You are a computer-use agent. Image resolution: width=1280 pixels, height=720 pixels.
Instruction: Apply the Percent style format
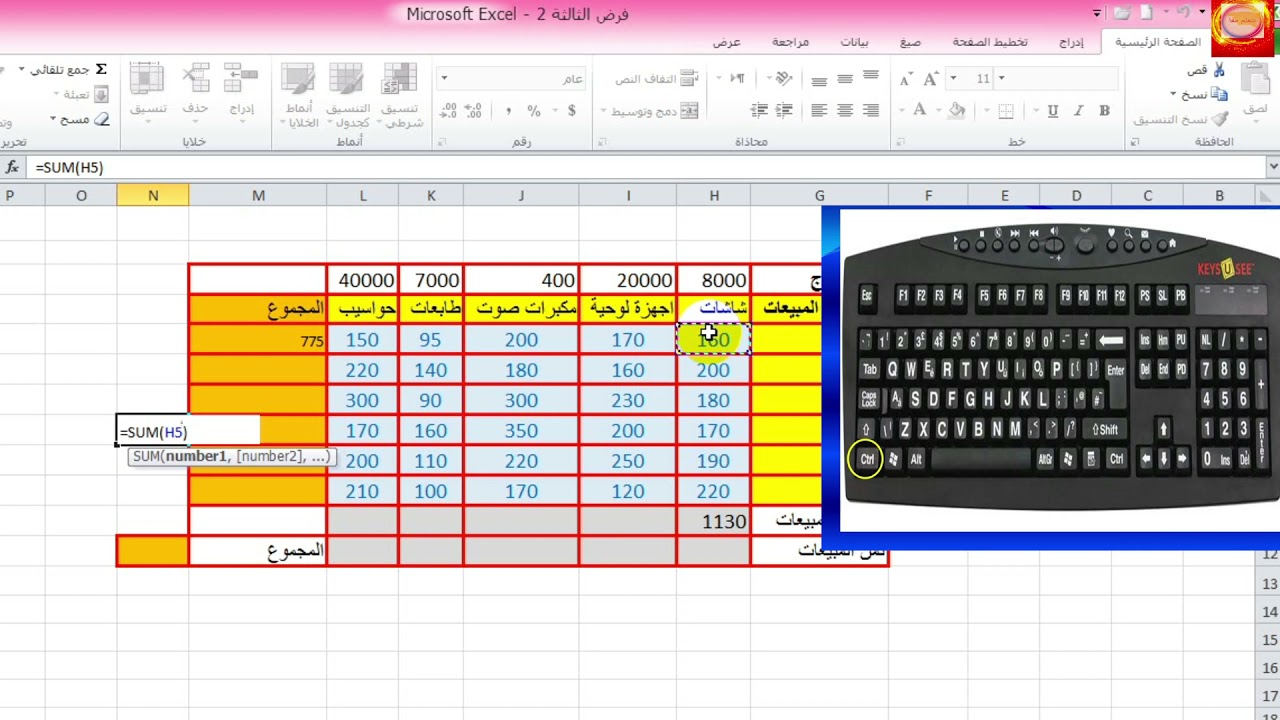coord(534,111)
